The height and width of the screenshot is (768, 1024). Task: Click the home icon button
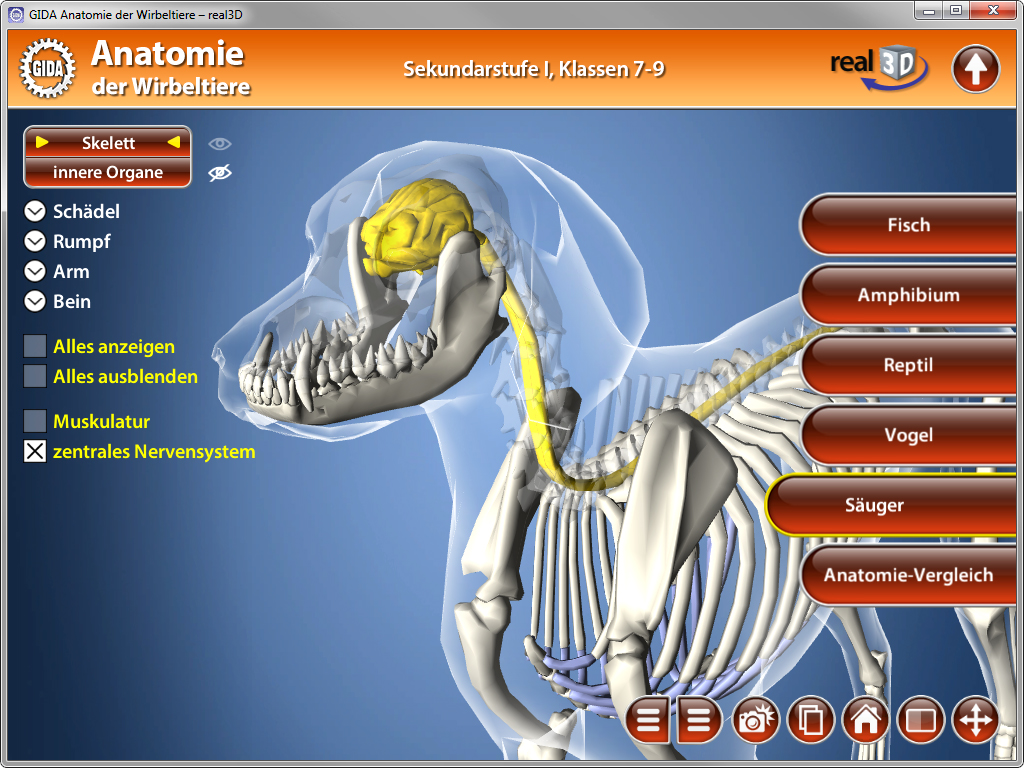[x=866, y=720]
